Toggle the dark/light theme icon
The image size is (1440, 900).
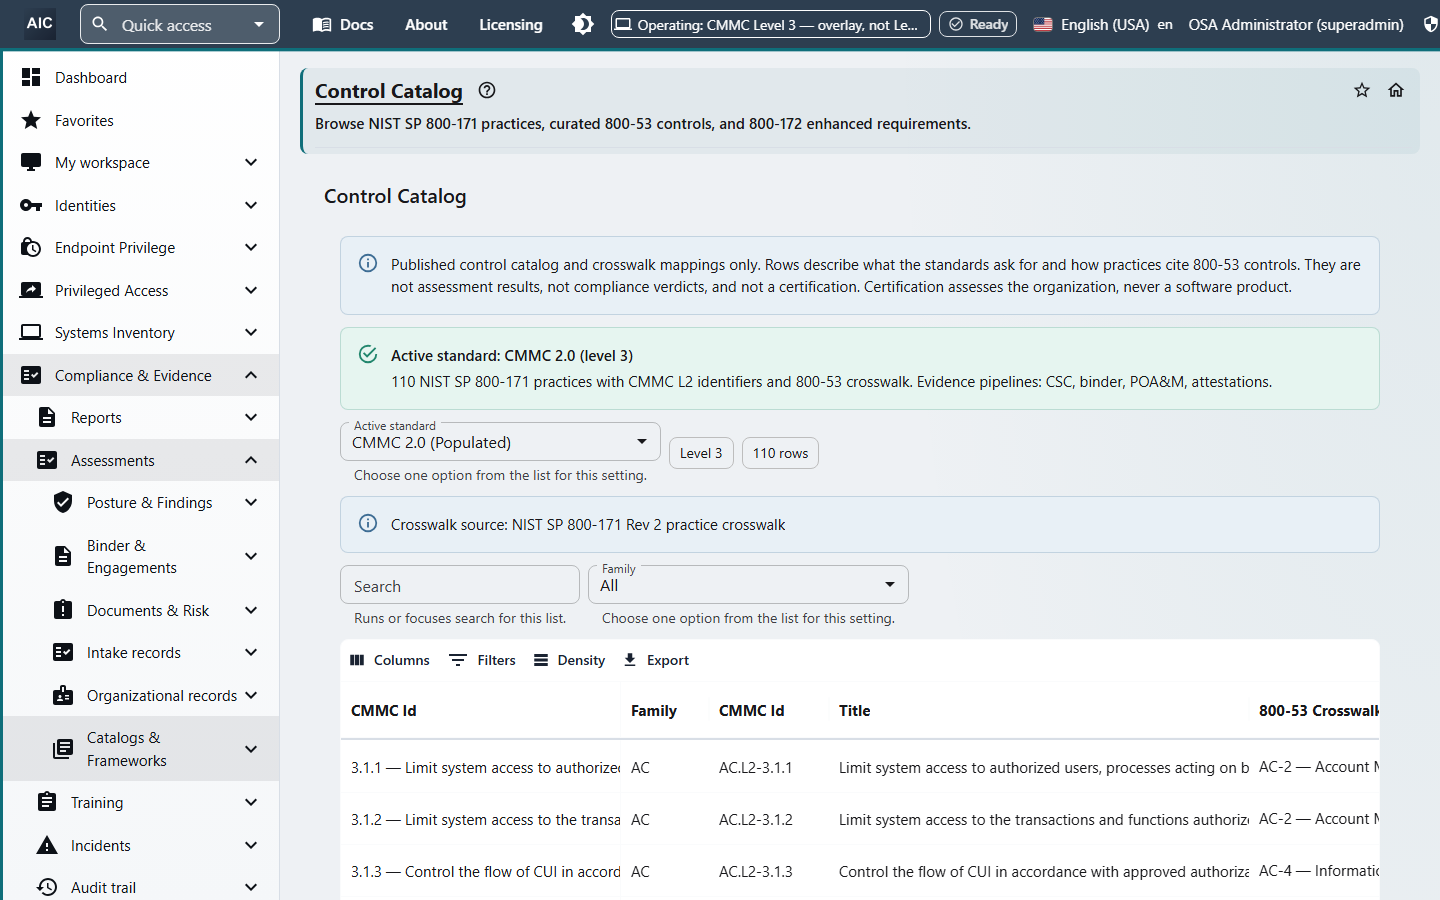tap(583, 24)
